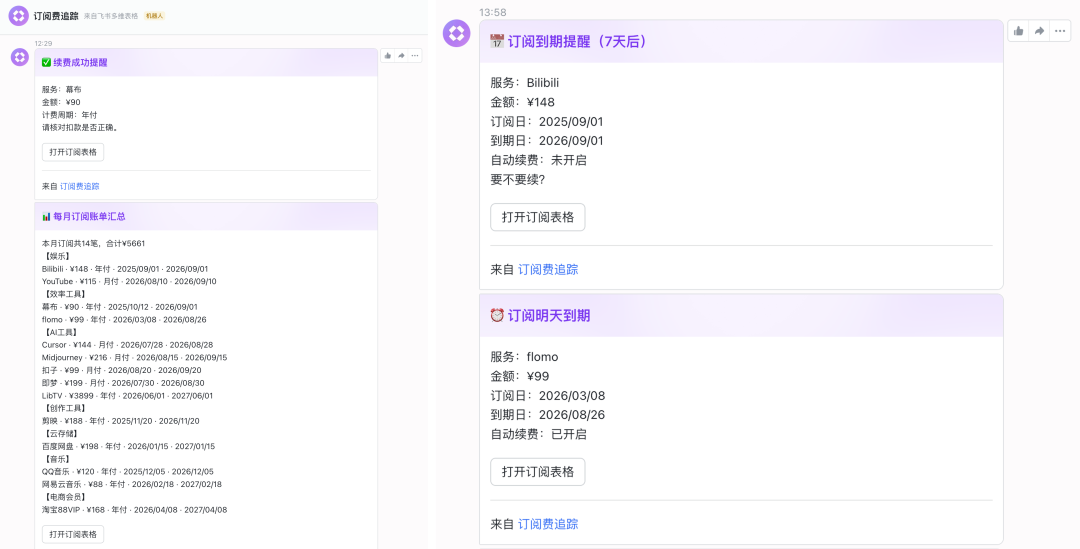Click the 12:29 timestamp
This screenshot has width=1080, height=549.
(43, 43)
